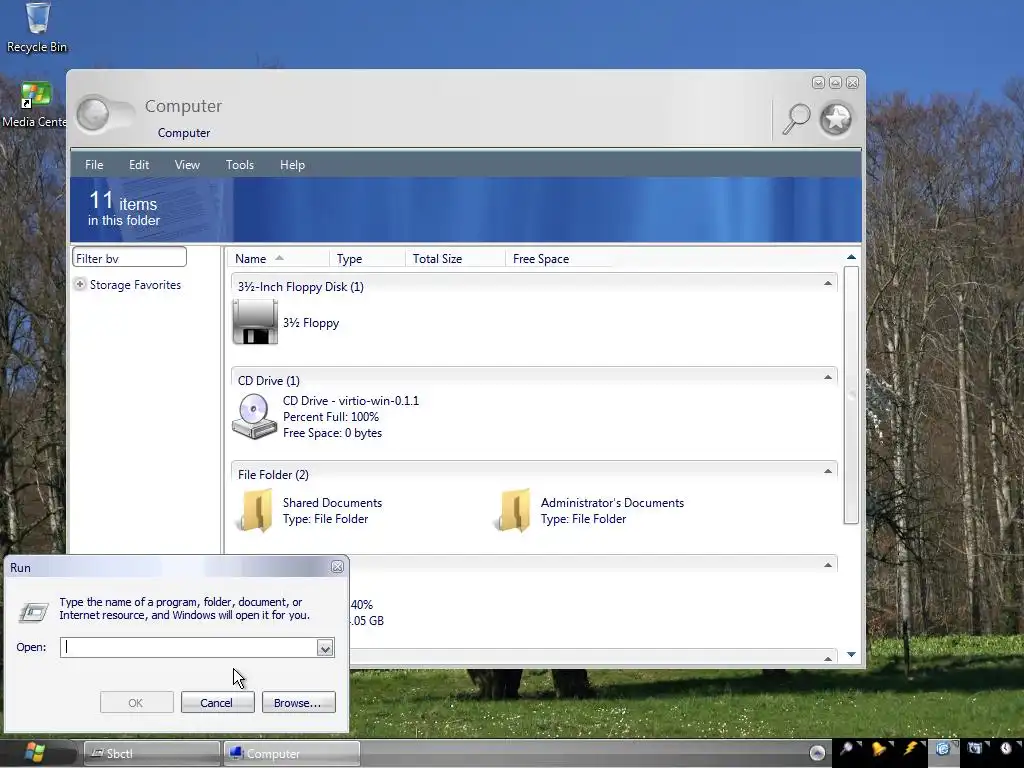Image resolution: width=1024 pixels, height=768 pixels.
Task: Collapse the 3½-Inch Floppy Disk group
Action: [827, 283]
